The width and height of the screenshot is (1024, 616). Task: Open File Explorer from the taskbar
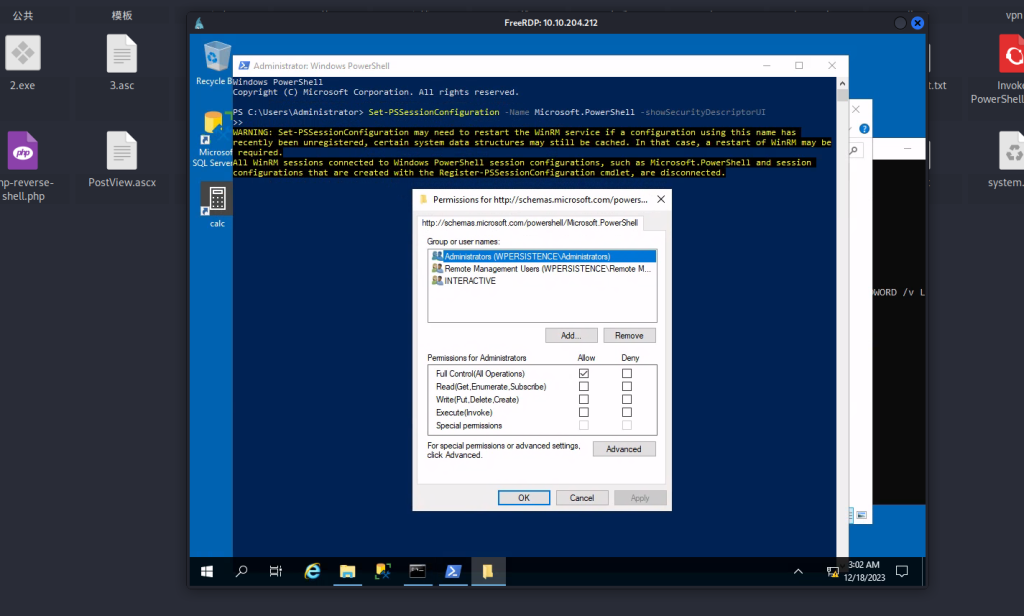coord(347,572)
